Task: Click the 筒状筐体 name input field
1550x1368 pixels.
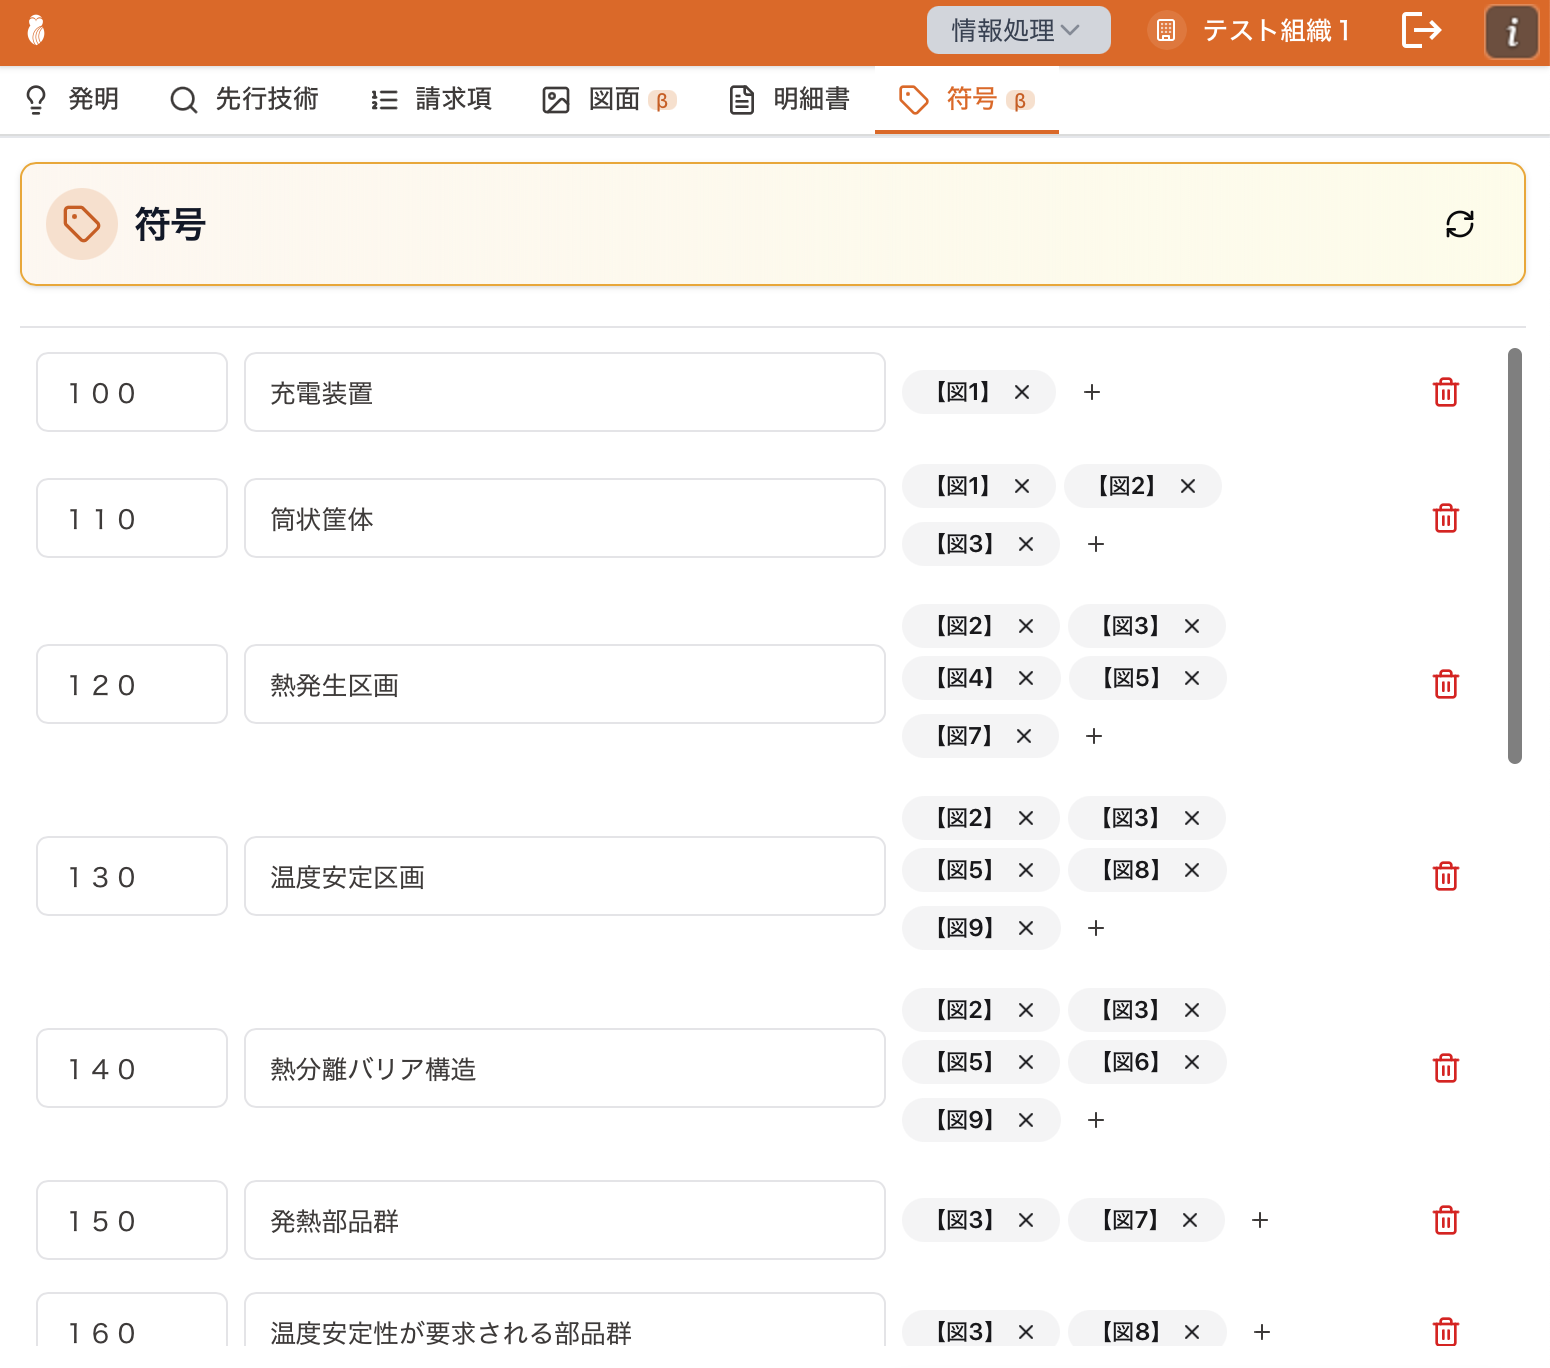Action: (564, 518)
